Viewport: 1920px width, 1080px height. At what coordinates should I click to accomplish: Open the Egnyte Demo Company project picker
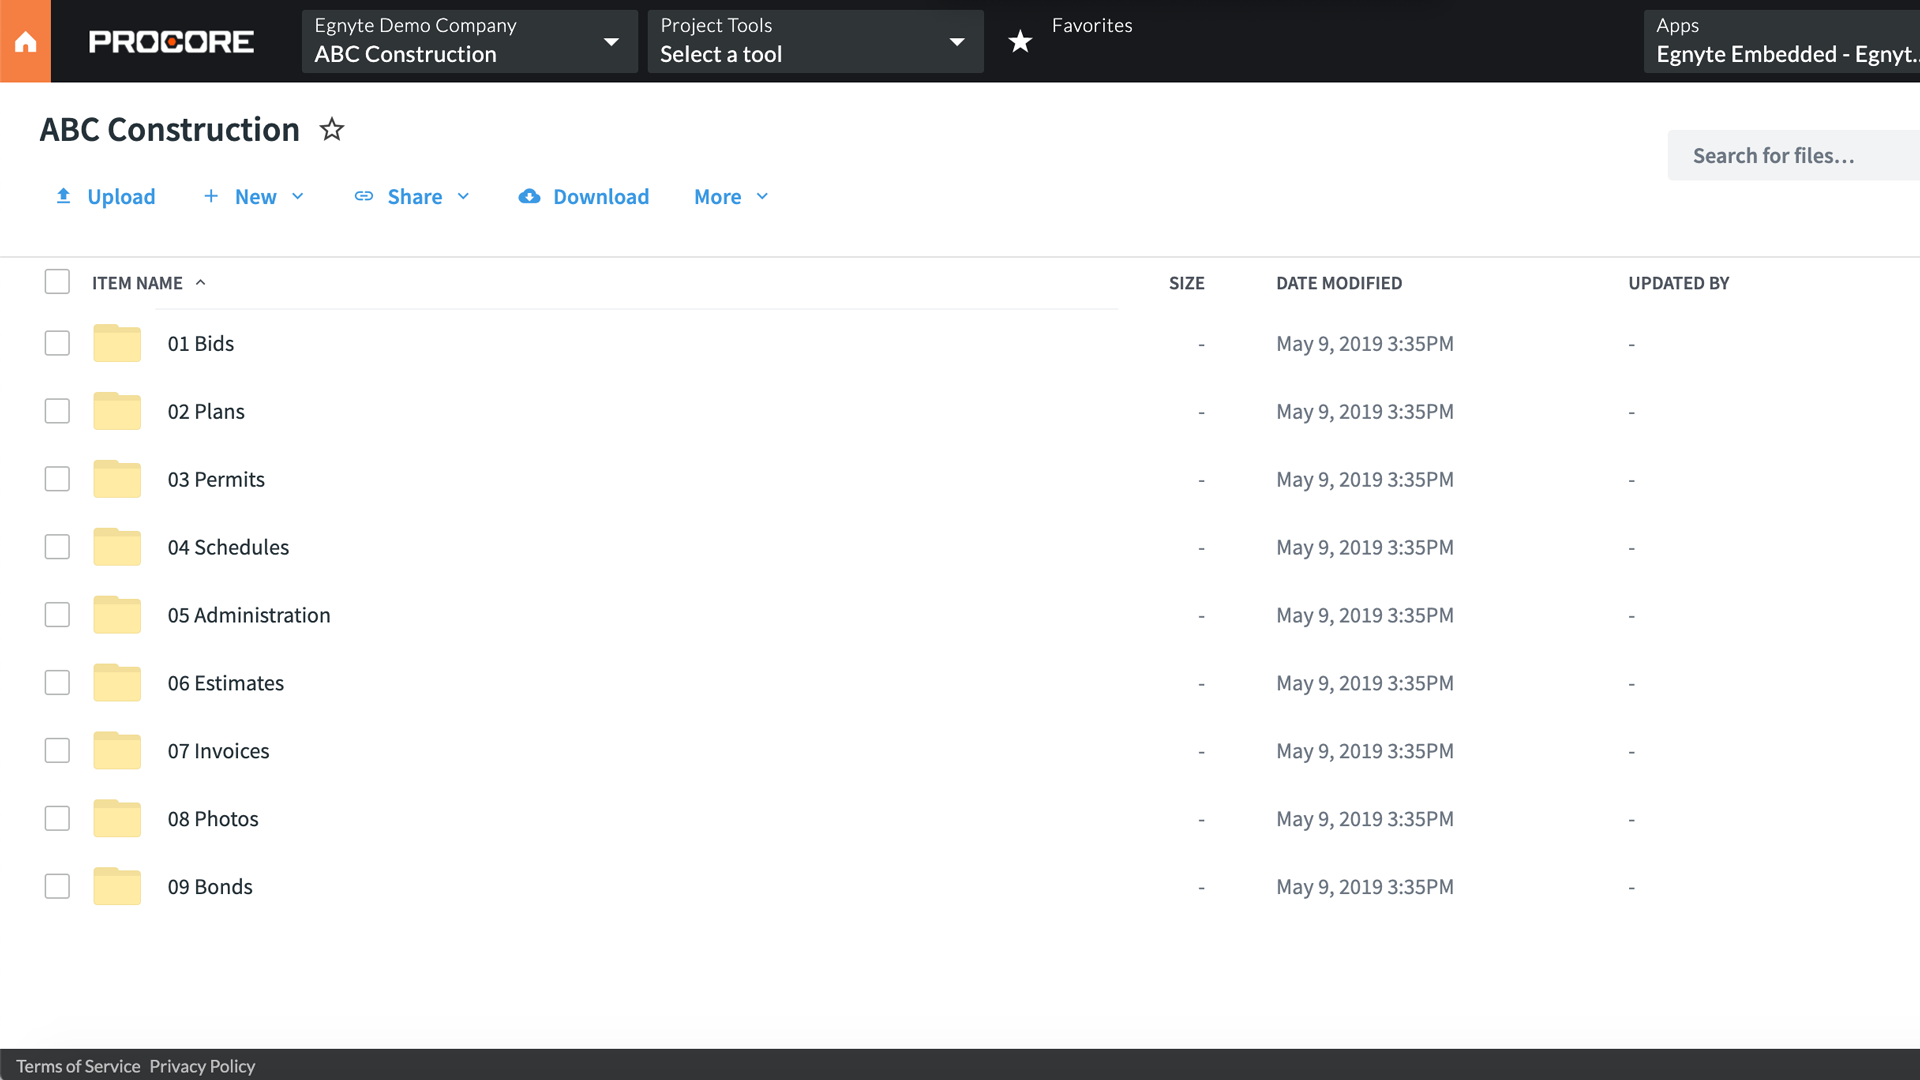611,41
